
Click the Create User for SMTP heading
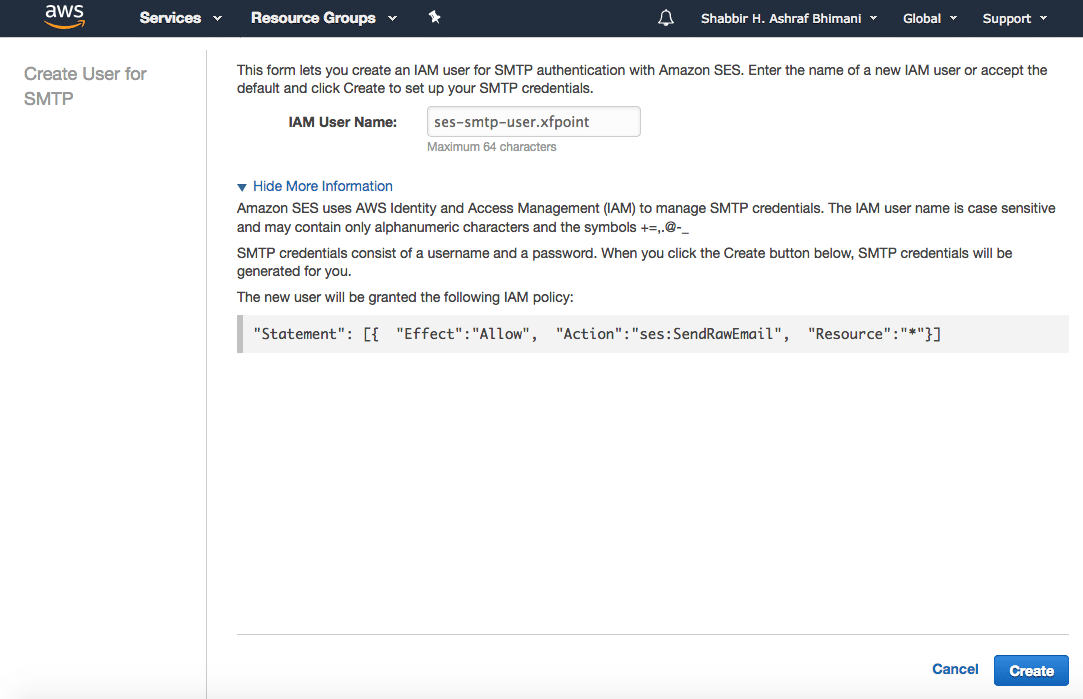[85, 86]
